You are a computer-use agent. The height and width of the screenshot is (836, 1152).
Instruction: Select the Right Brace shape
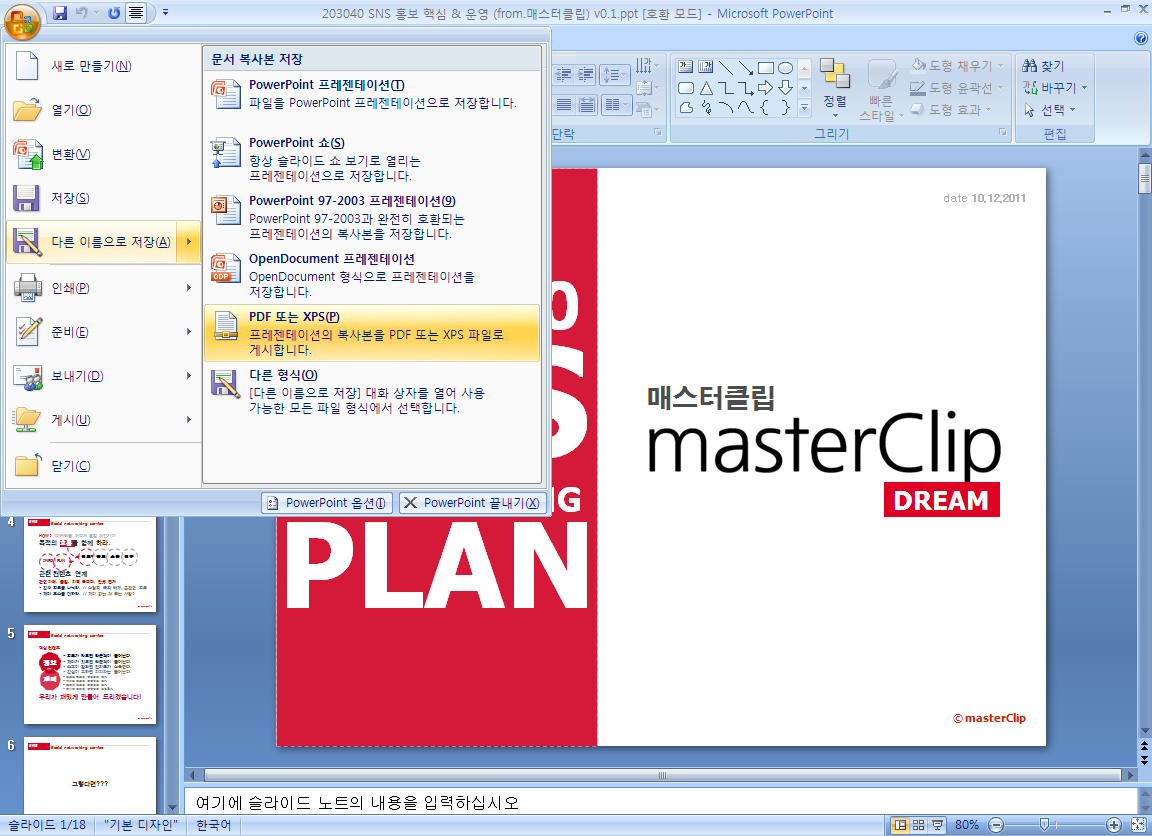[x=785, y=108]
